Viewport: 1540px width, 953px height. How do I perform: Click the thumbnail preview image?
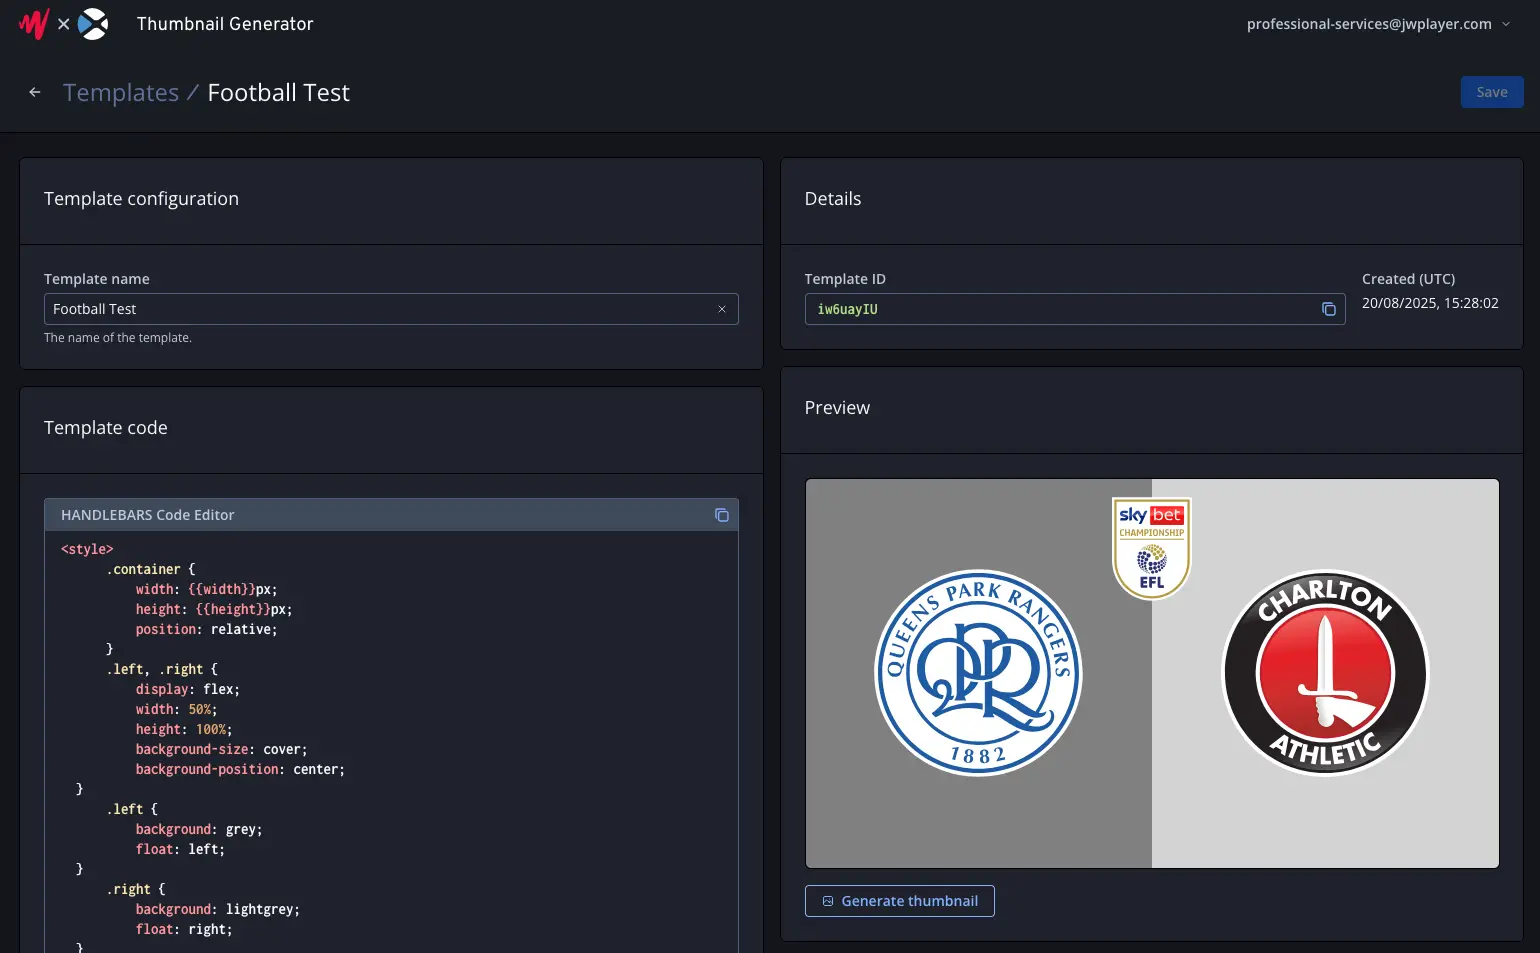click(1152, 673)
